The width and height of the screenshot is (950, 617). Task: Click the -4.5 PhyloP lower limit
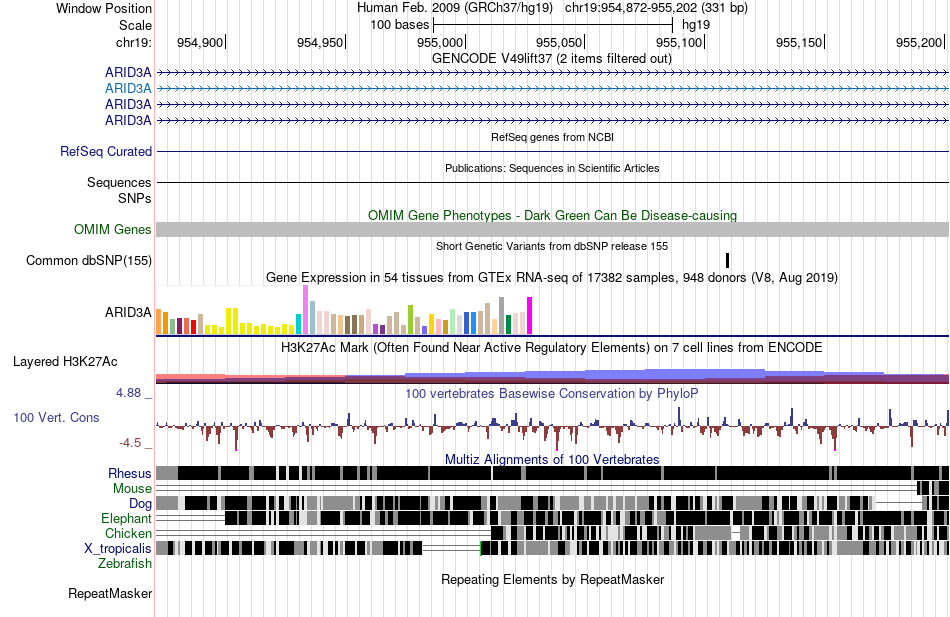(130, 443)
